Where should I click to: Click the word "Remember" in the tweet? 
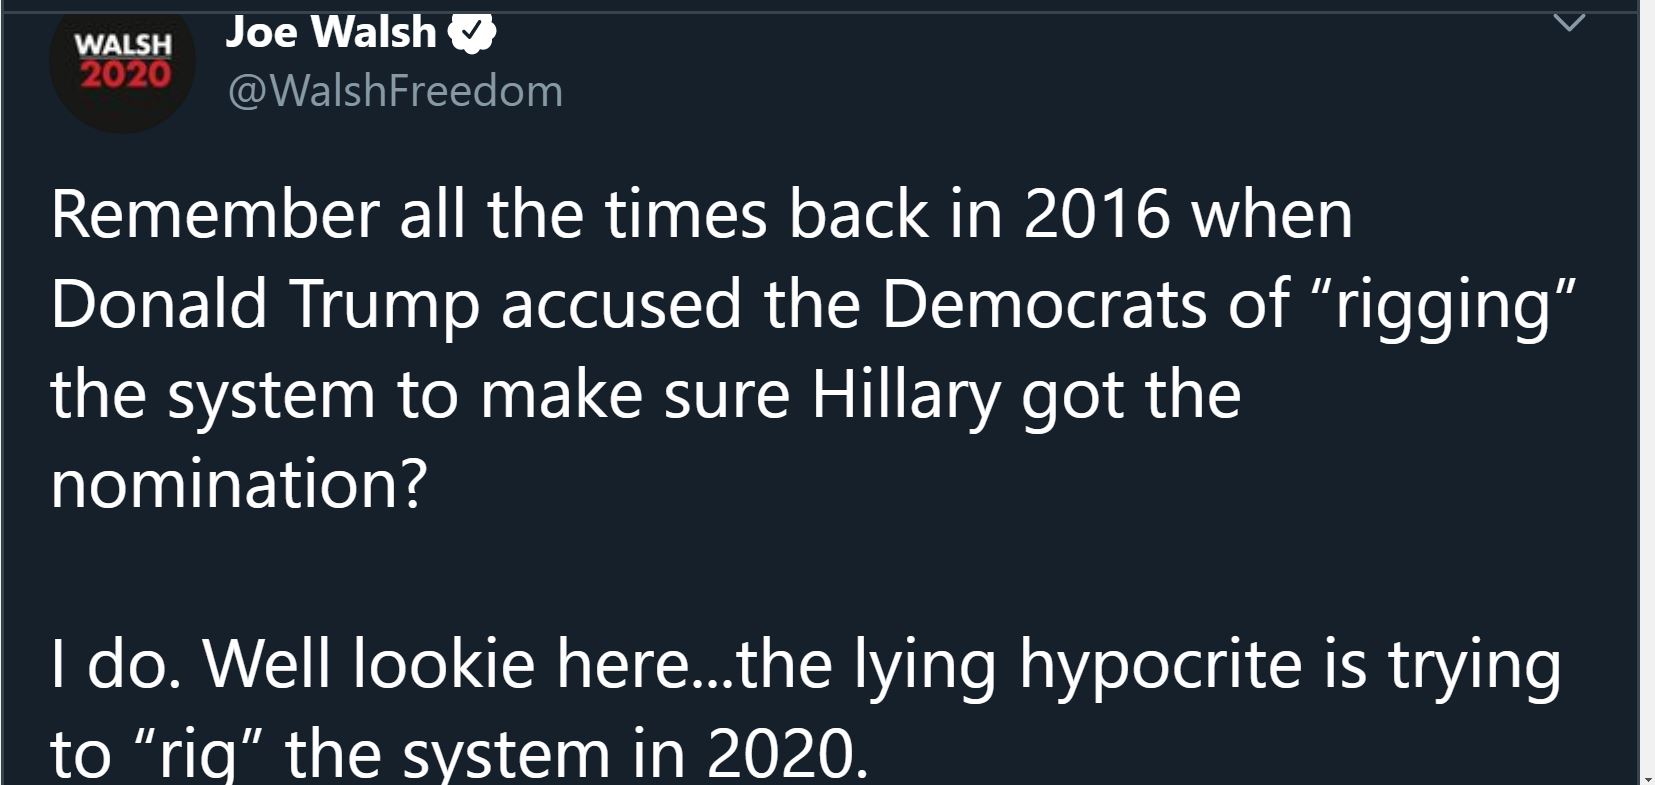(x=215, y=214)
